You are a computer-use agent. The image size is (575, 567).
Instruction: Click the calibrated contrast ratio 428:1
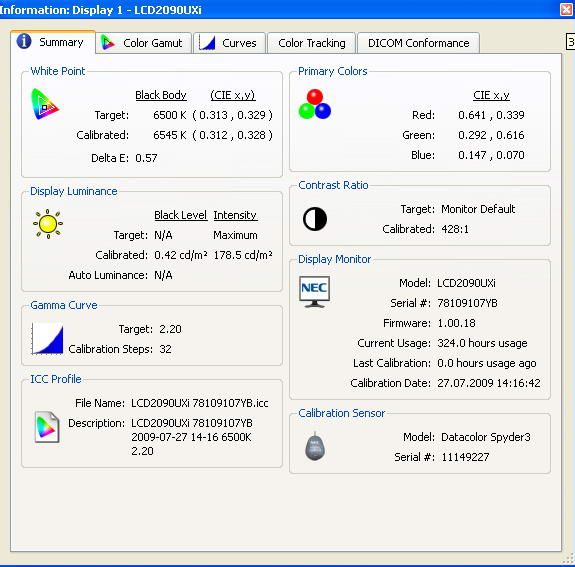455,229
